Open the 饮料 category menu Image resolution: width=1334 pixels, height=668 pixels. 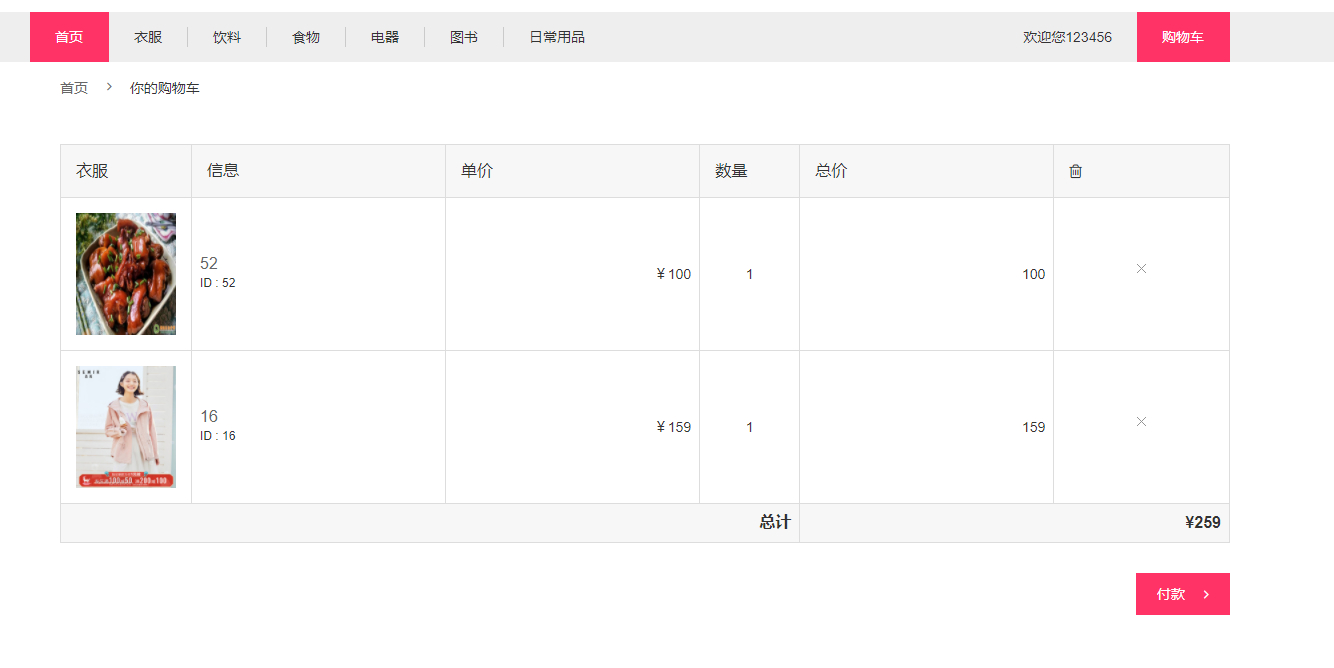point(227,36)
